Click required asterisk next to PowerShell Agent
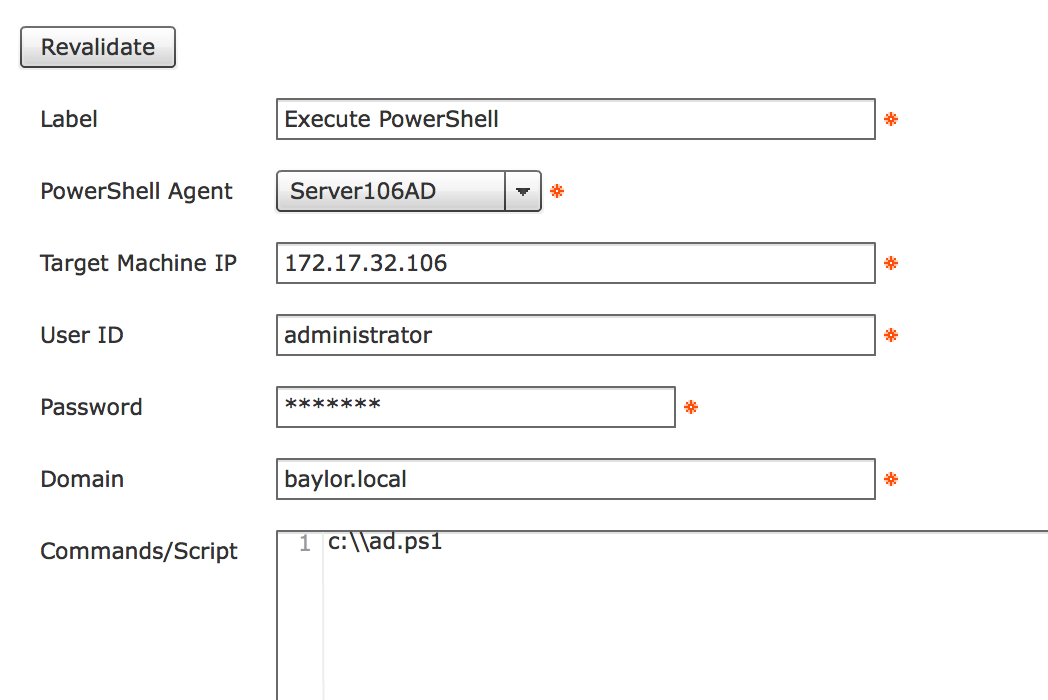This screenshot has width=1048, height=700. (557, 191)
